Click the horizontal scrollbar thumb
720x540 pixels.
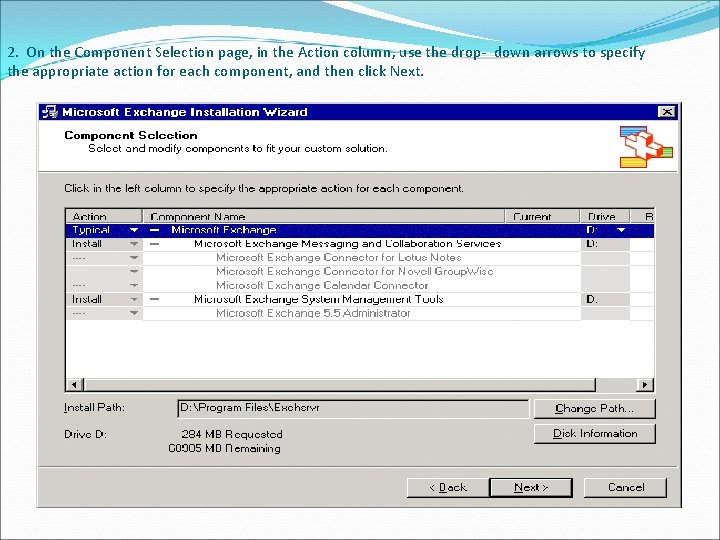point(340,384)
